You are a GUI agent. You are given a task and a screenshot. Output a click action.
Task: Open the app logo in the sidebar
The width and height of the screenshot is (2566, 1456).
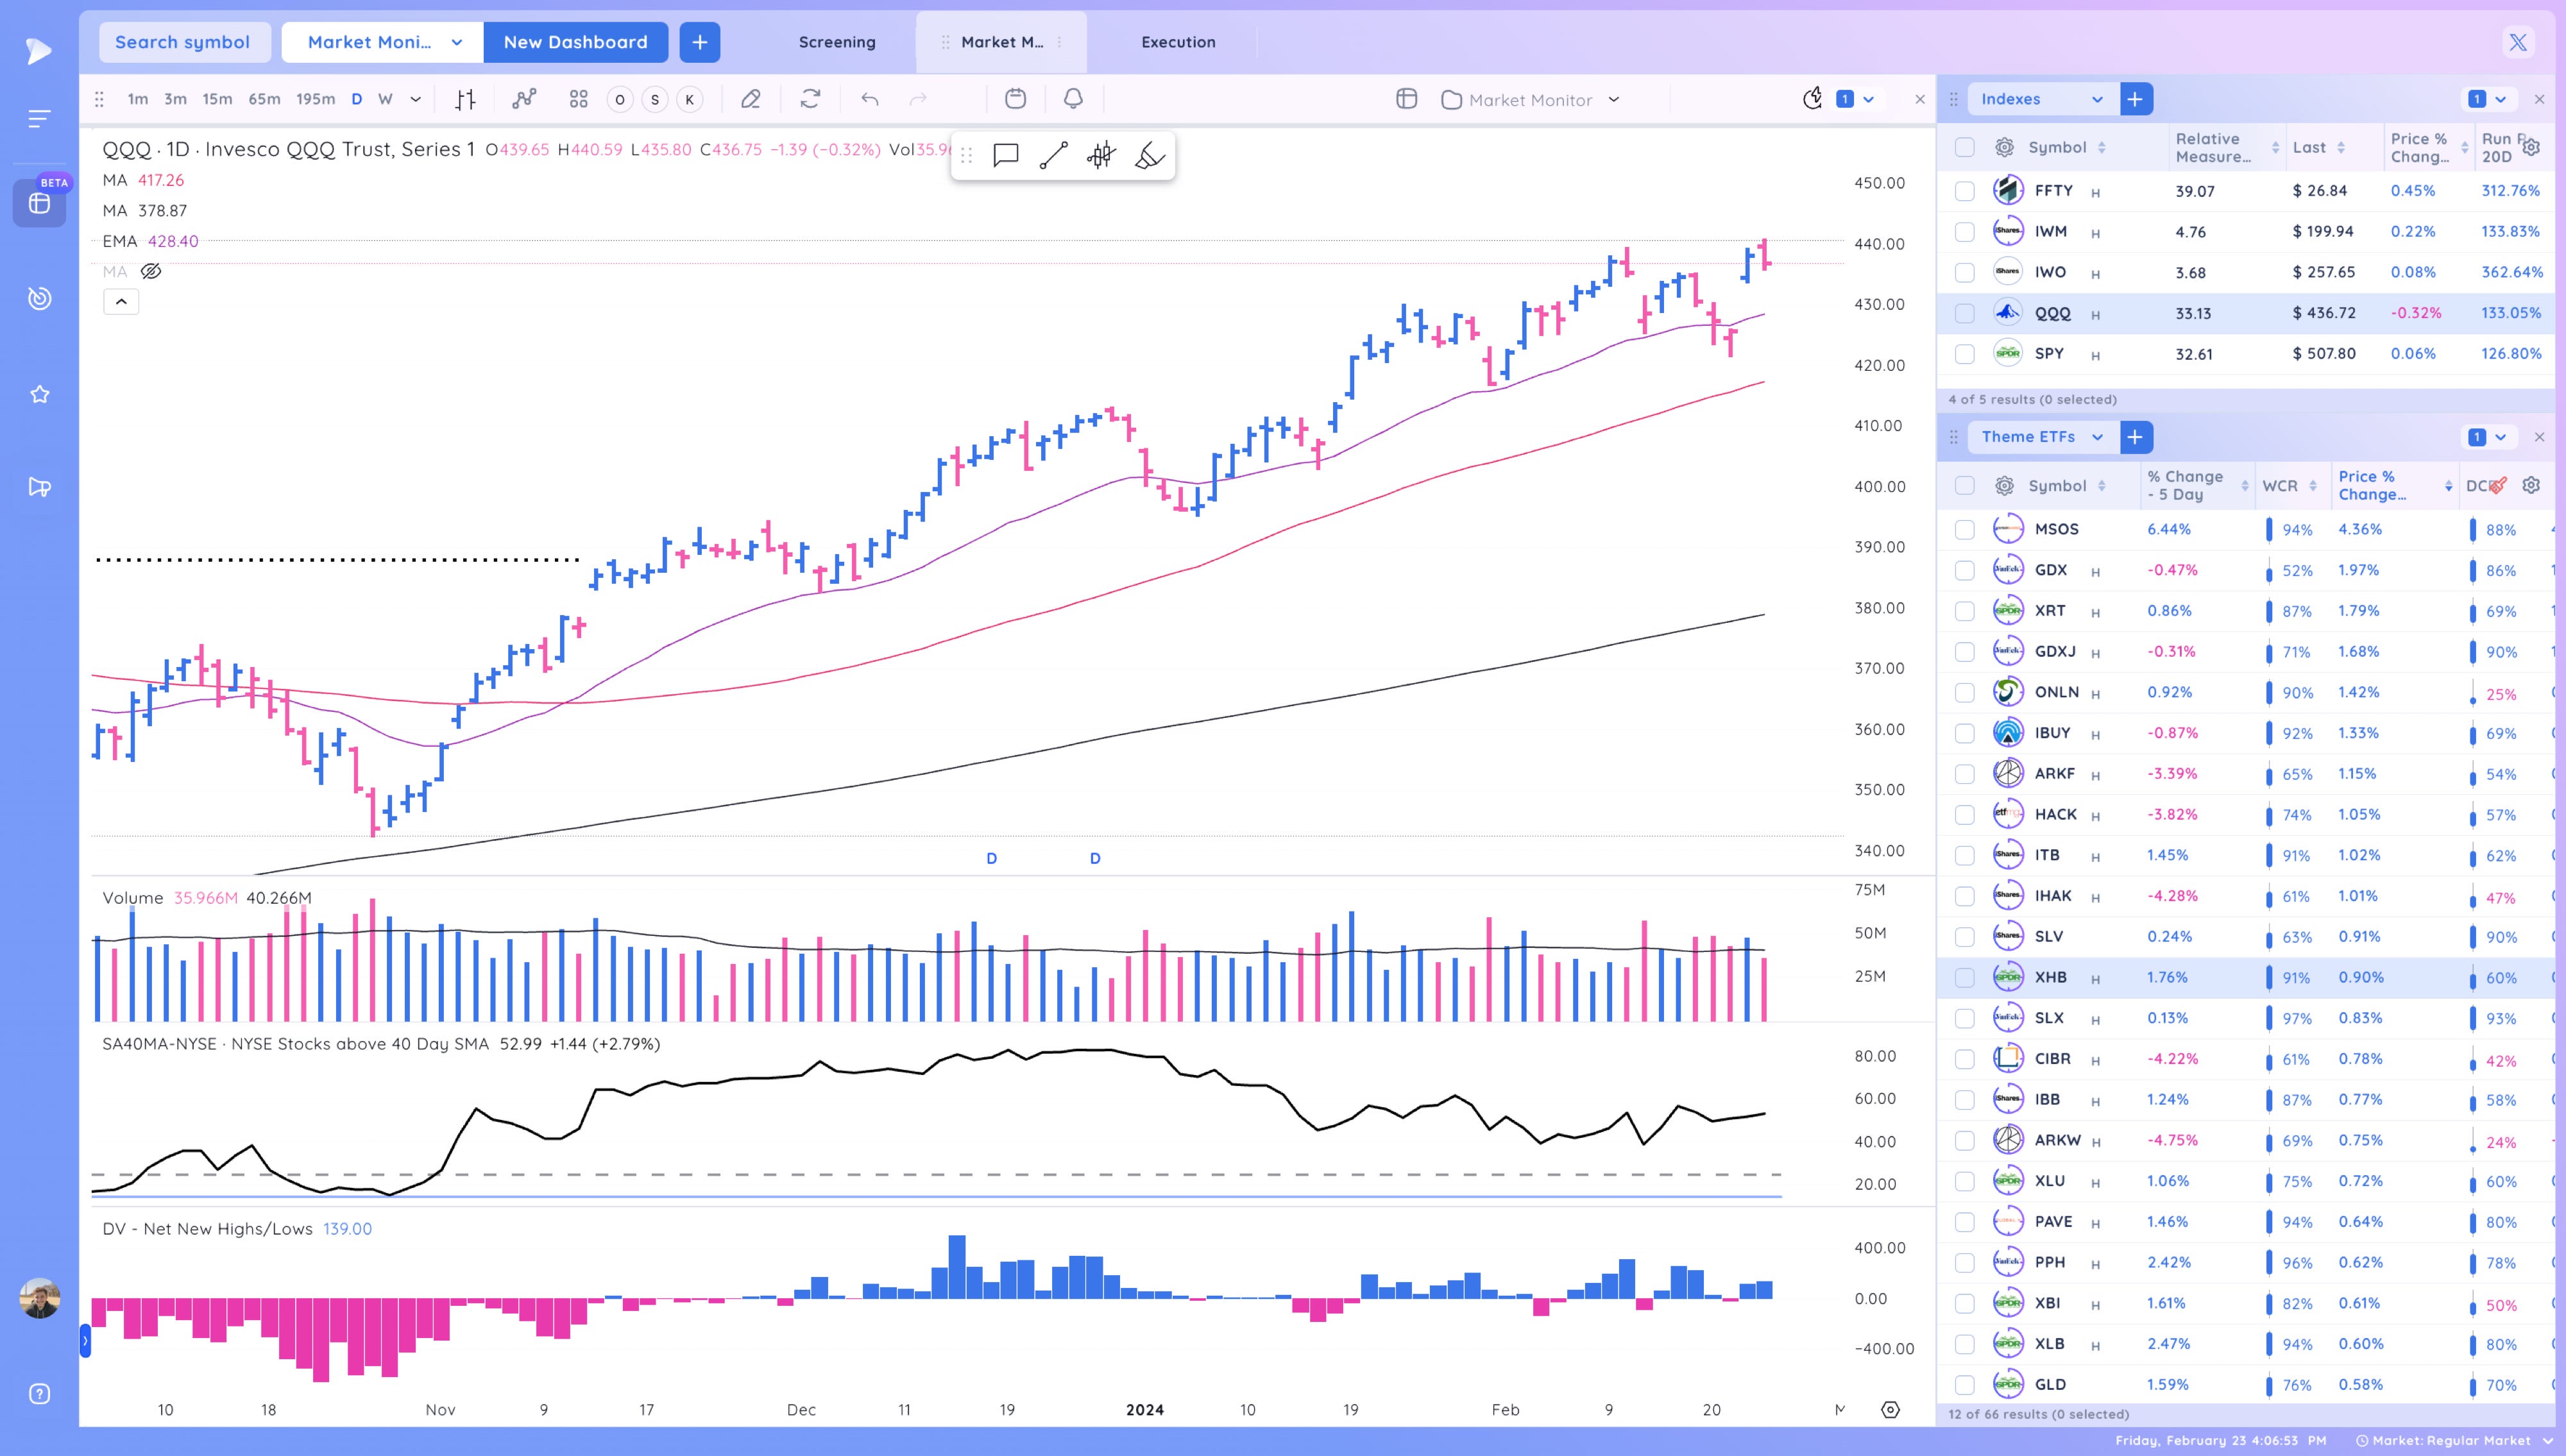(x=38, y=50)
